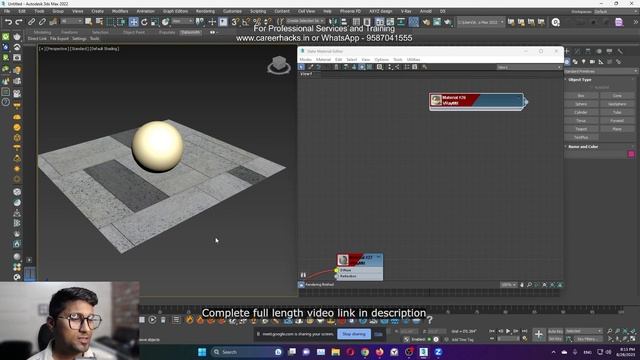The width and height of the screenshot is (640, 360).
Task: Click the Box primitive button
Action: pyautogui.click(x=581, y=96)
